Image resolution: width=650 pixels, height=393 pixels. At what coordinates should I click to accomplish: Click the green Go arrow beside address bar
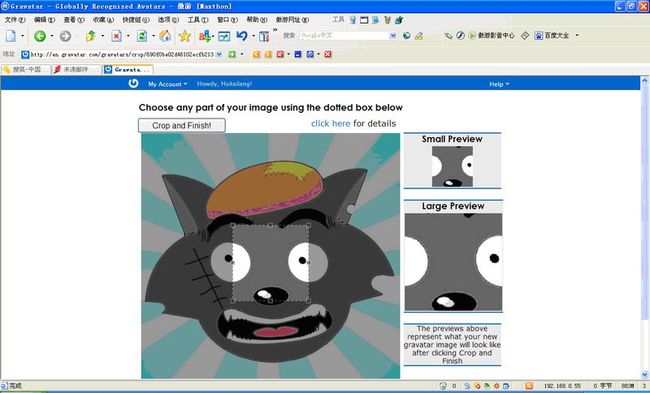coord(232,54)
